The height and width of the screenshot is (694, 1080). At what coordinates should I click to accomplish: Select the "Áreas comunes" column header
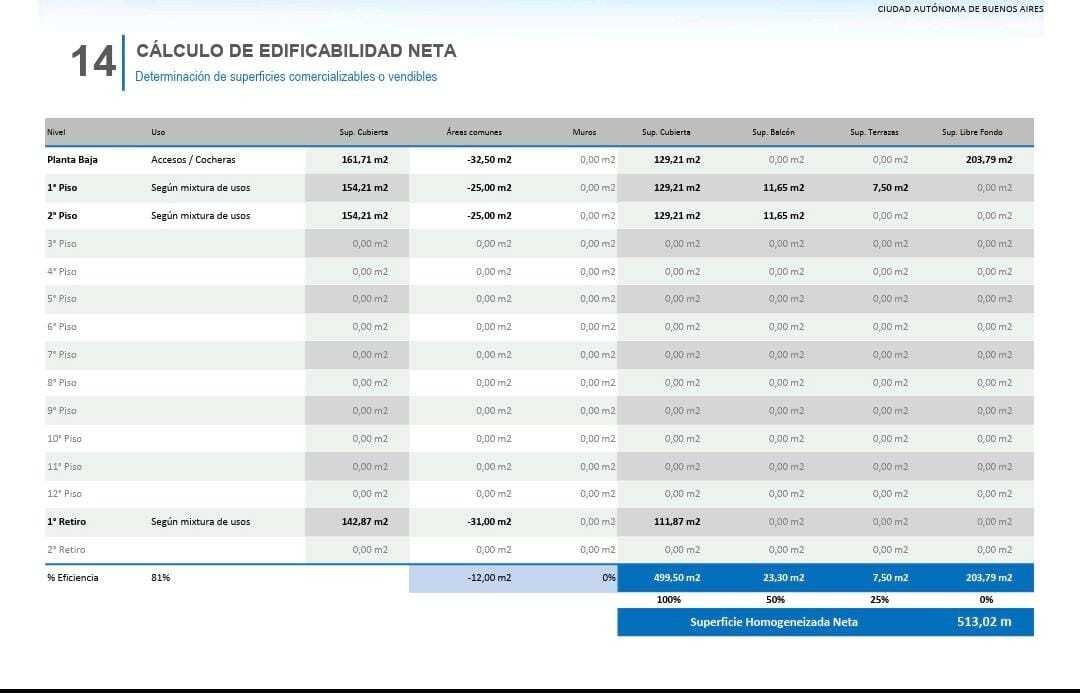(474, 132)
